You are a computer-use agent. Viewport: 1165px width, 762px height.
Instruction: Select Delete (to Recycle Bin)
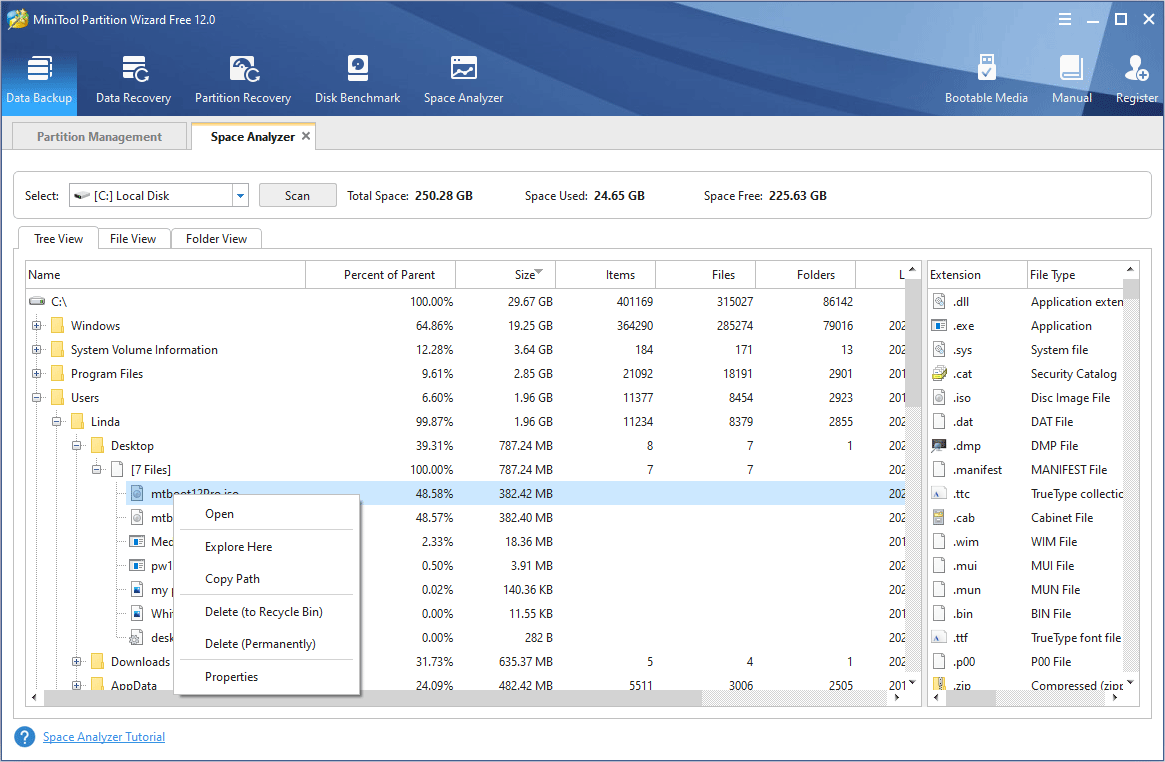click(x=267, y=612)
